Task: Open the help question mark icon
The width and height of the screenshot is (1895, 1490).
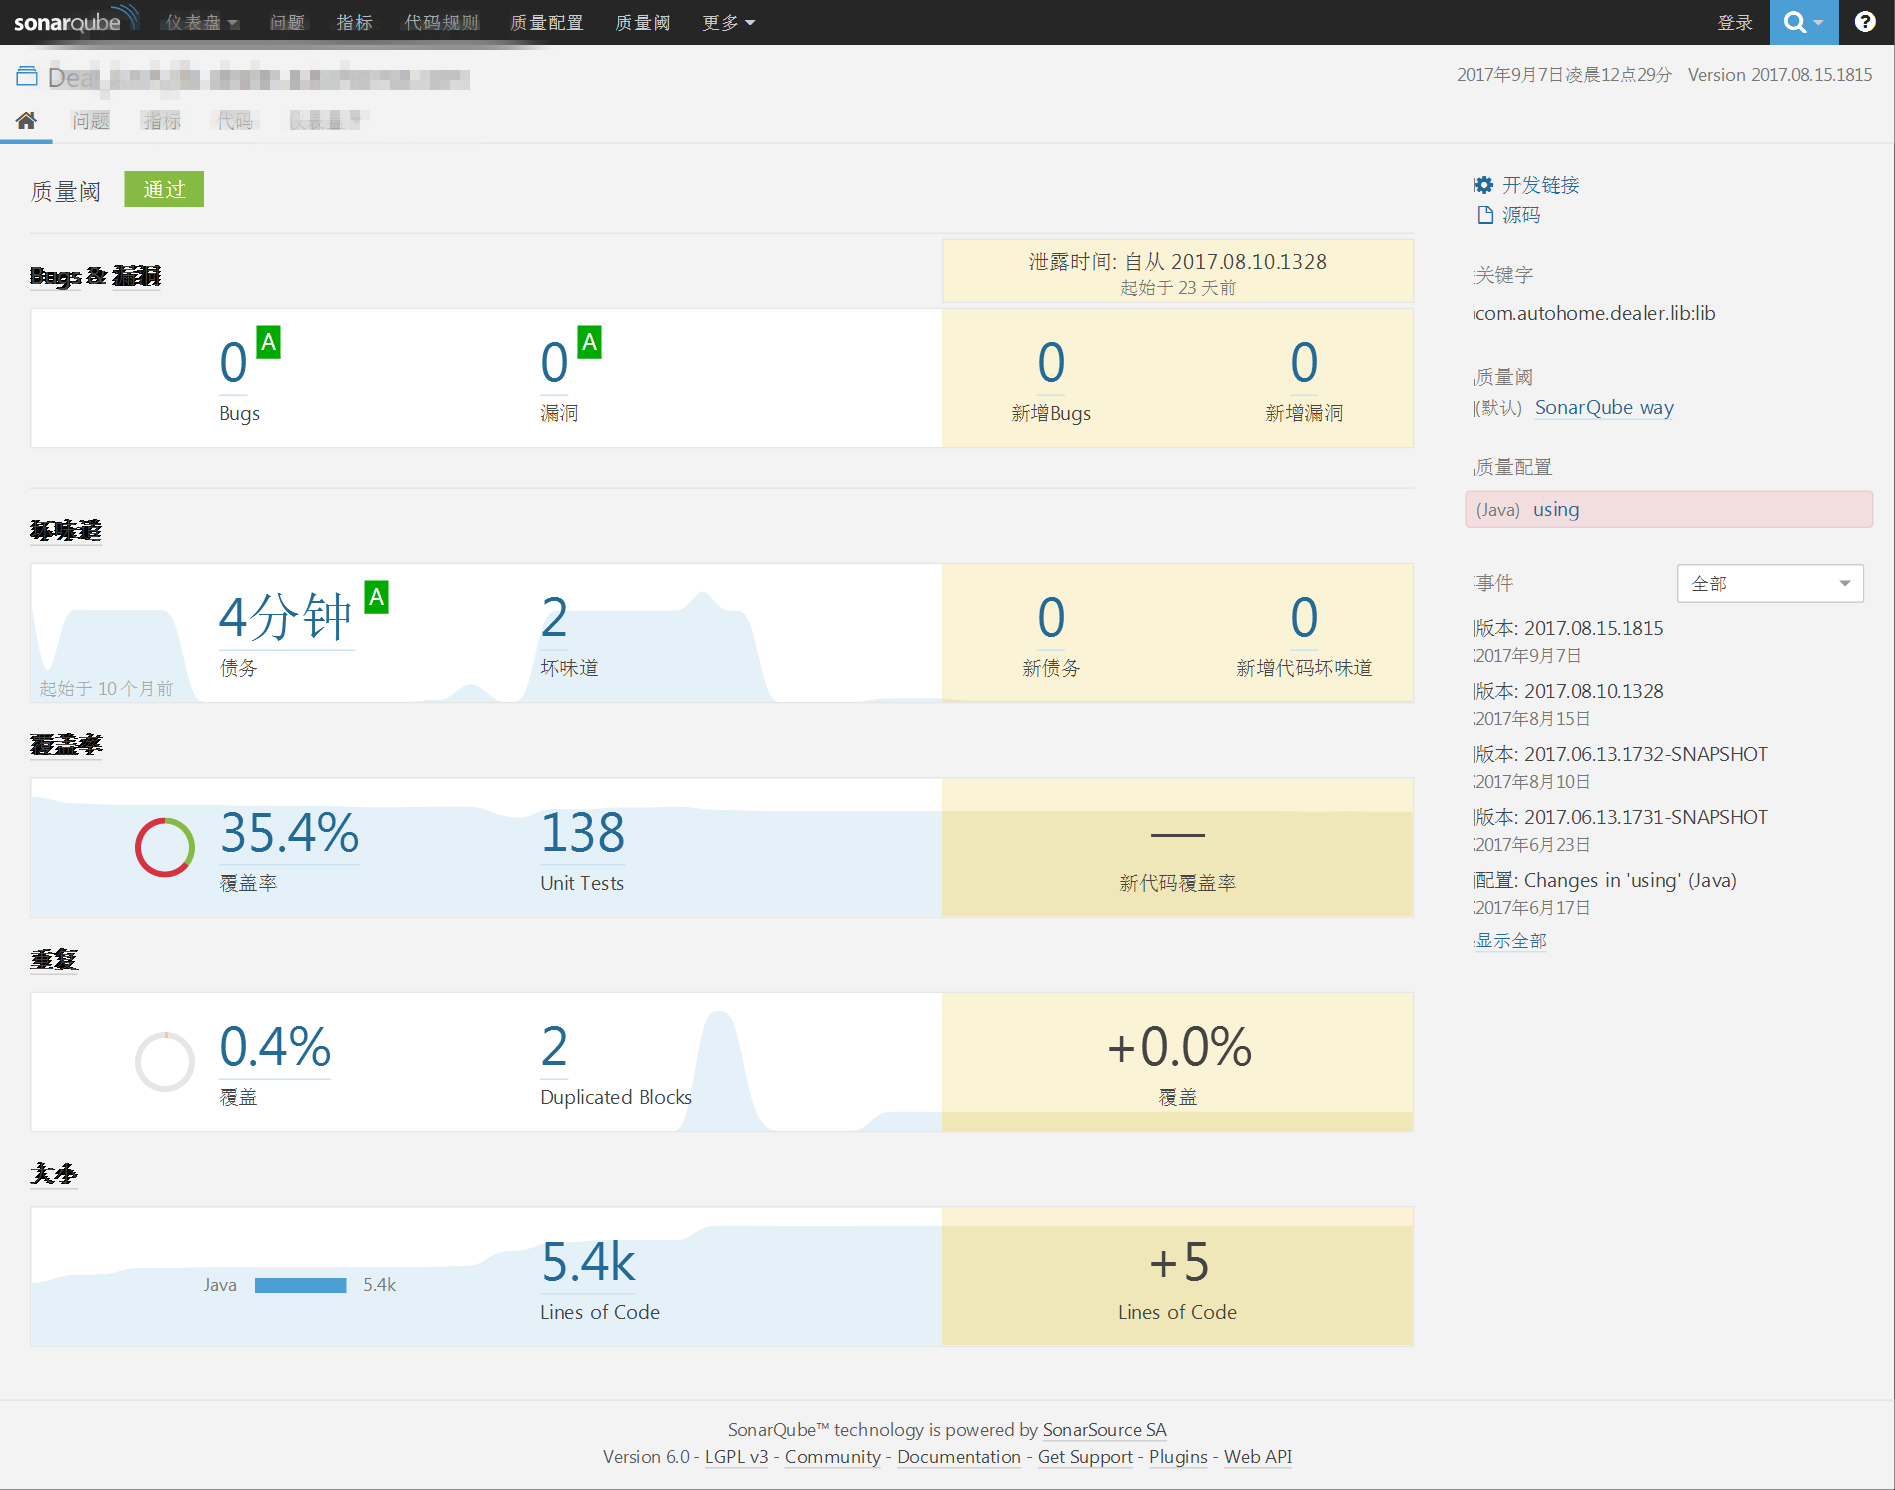Action: tap(1865, 22)
